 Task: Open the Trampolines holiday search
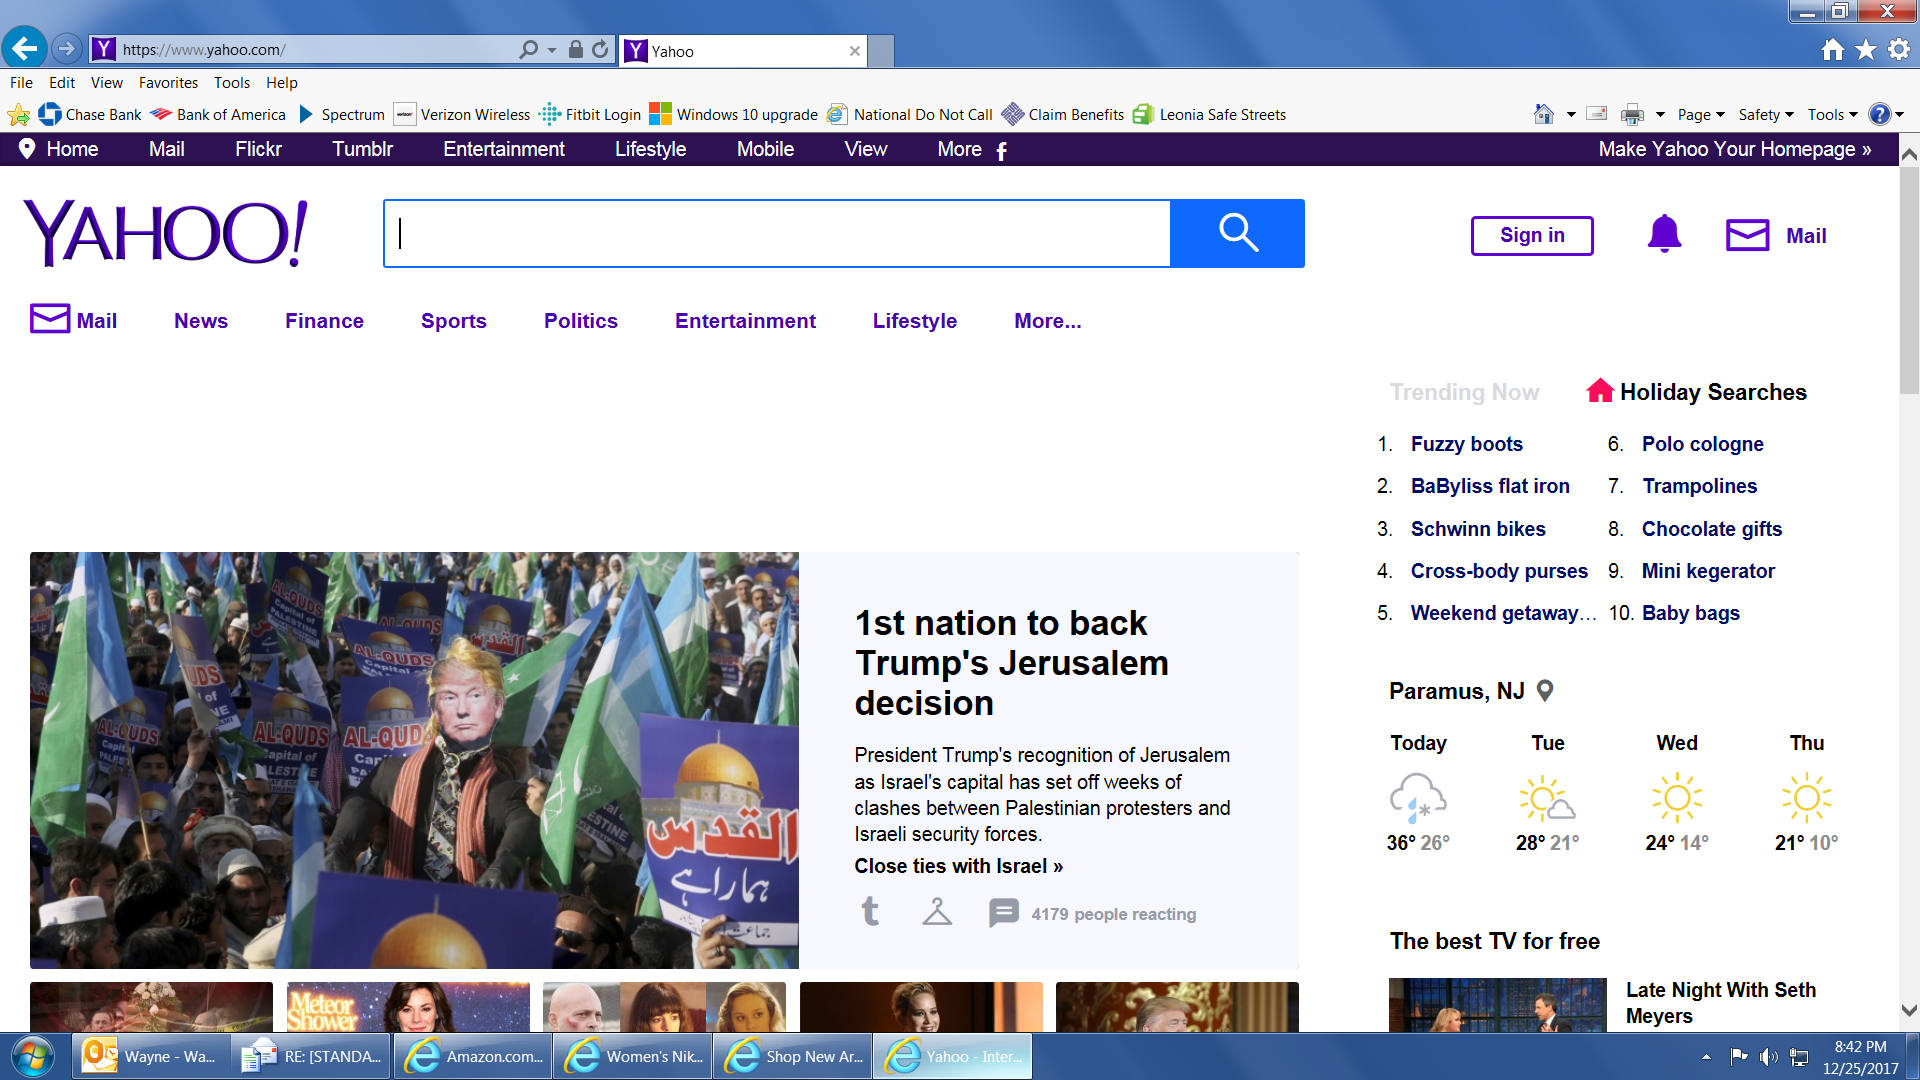pos(1699,486)
